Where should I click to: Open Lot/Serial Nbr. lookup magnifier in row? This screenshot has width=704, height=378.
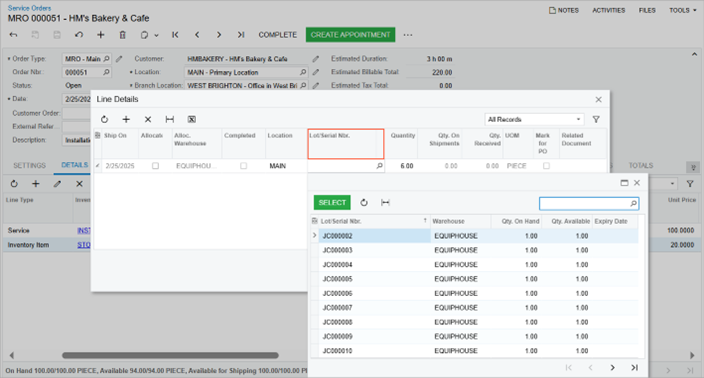pos(379,166)
